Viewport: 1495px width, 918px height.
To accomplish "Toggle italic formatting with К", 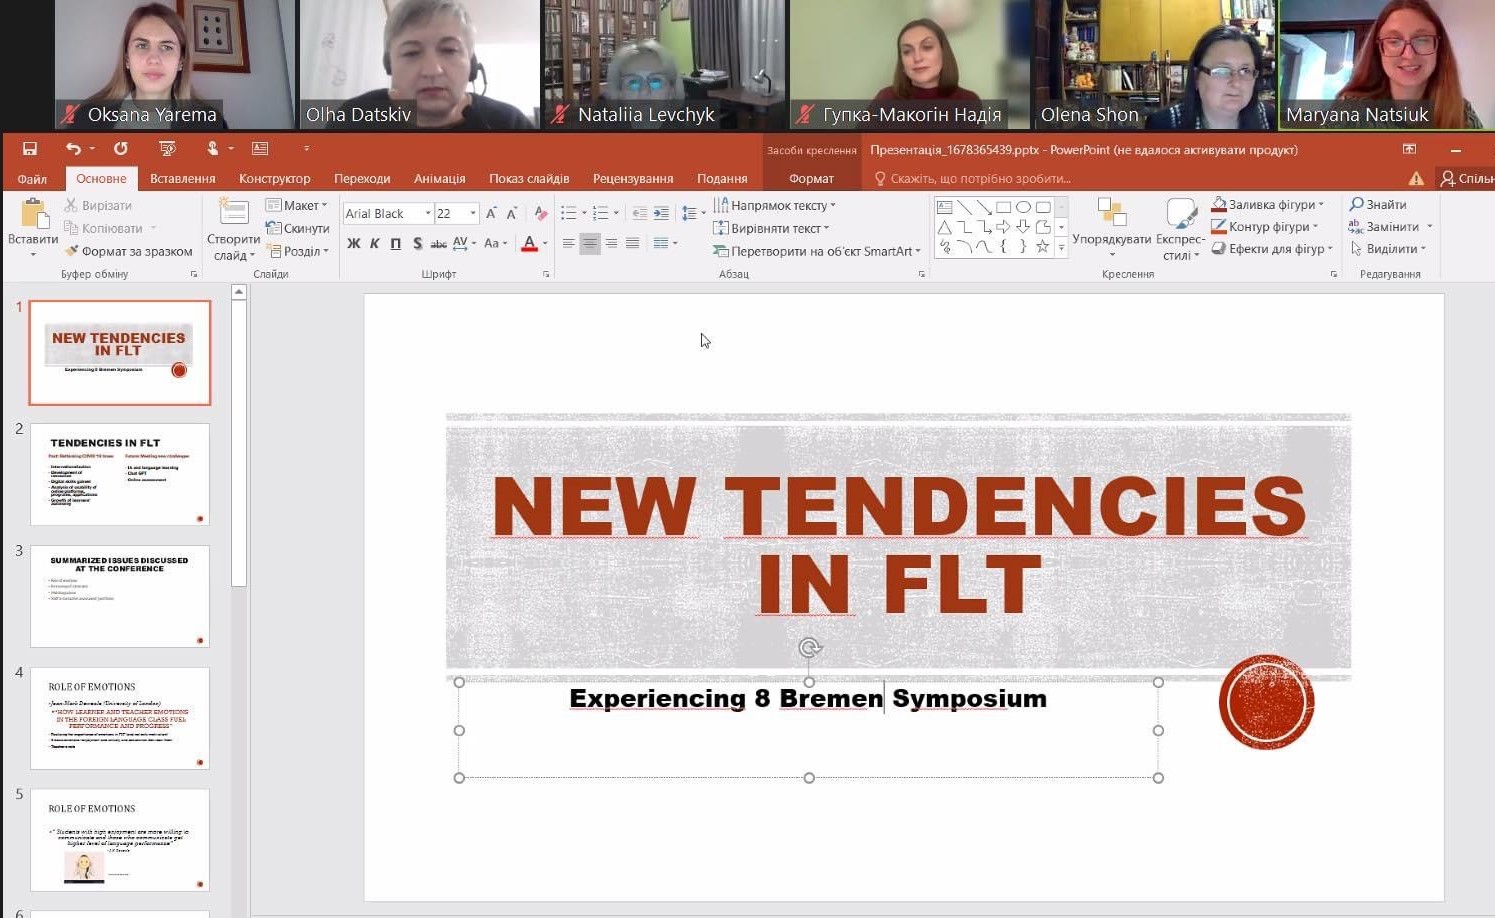I will [373, 243].
